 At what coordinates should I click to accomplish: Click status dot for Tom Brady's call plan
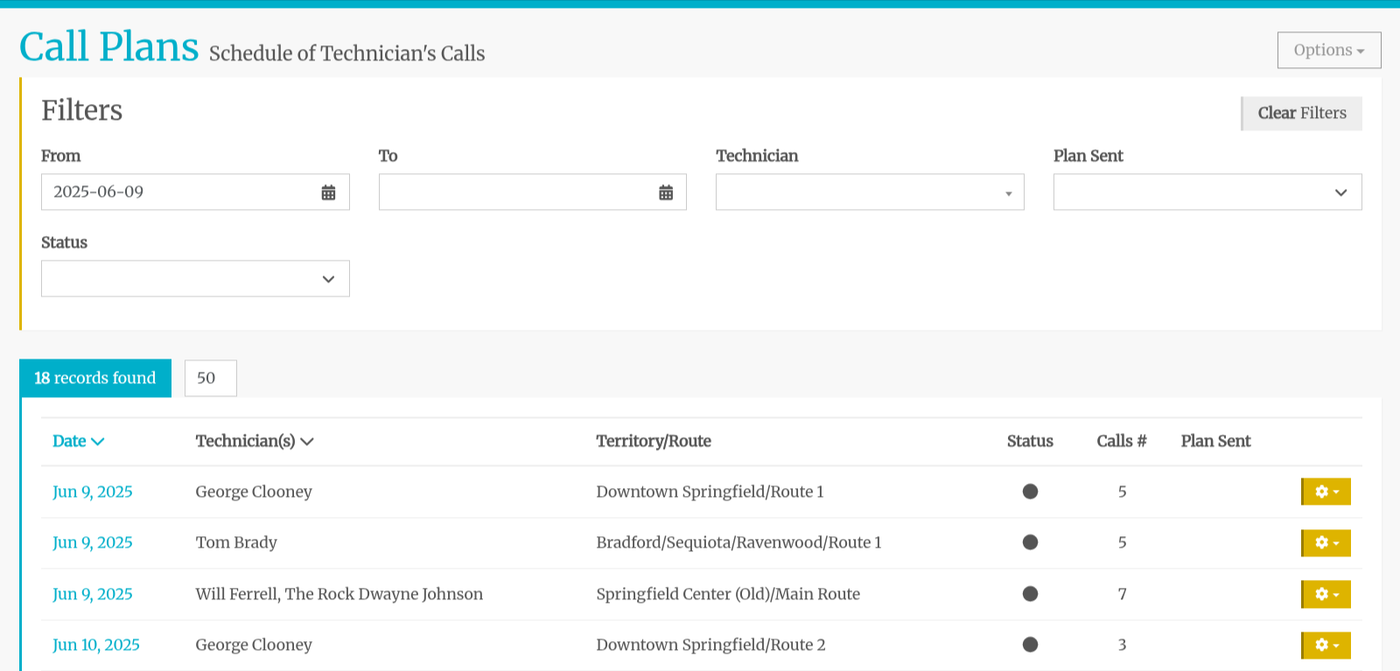click(x=1030, y=542)
